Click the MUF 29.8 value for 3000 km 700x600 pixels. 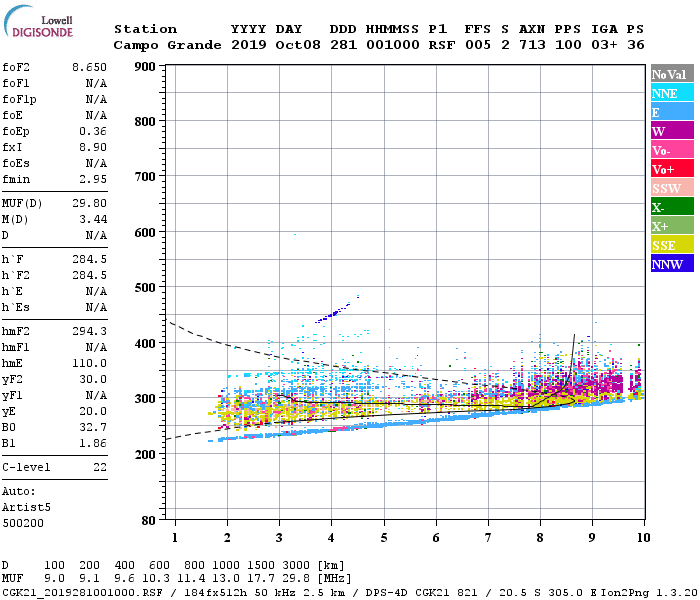pyautogui.click(x=296, y=579)
